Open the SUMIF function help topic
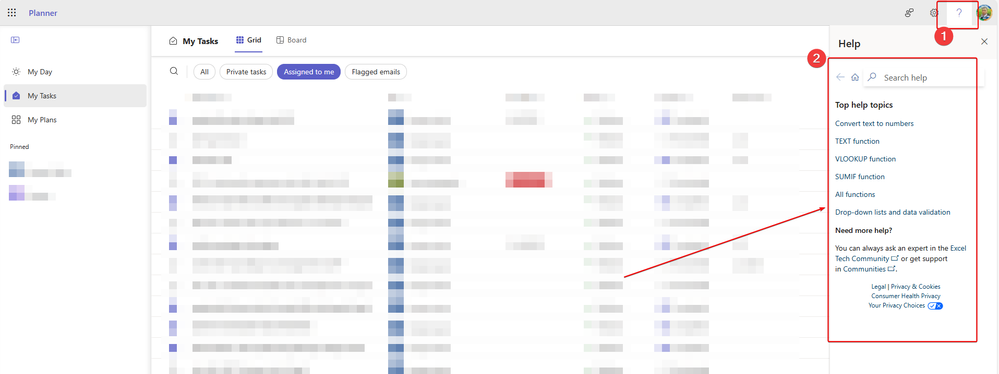The height and width of the screenshot is (374, 999). point(860,176)
